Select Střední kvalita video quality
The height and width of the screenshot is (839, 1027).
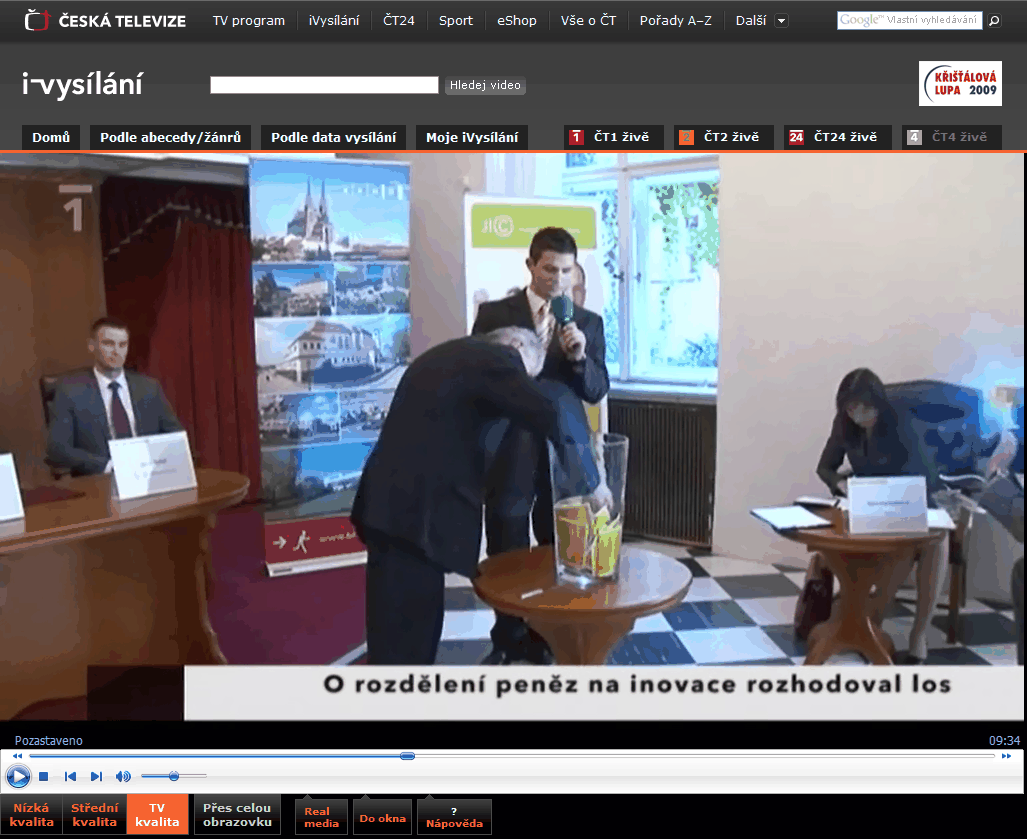(x=94, y=815)
